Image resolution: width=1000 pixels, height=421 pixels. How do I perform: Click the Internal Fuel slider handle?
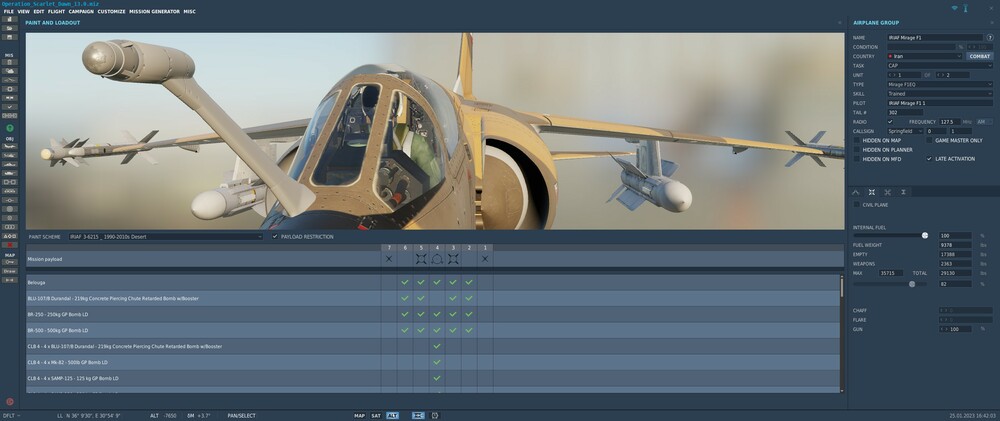click(x=925, y=235)
